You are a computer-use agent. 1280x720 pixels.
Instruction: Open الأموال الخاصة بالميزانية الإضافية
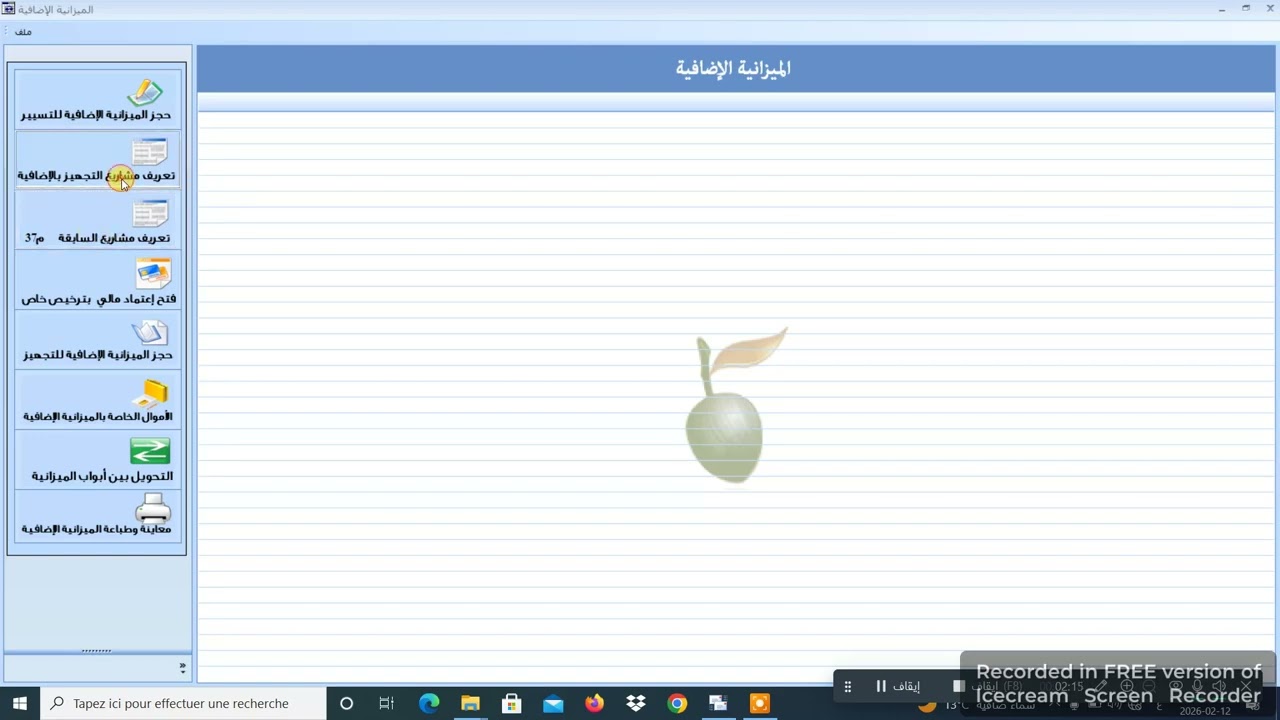click(97, 401)
